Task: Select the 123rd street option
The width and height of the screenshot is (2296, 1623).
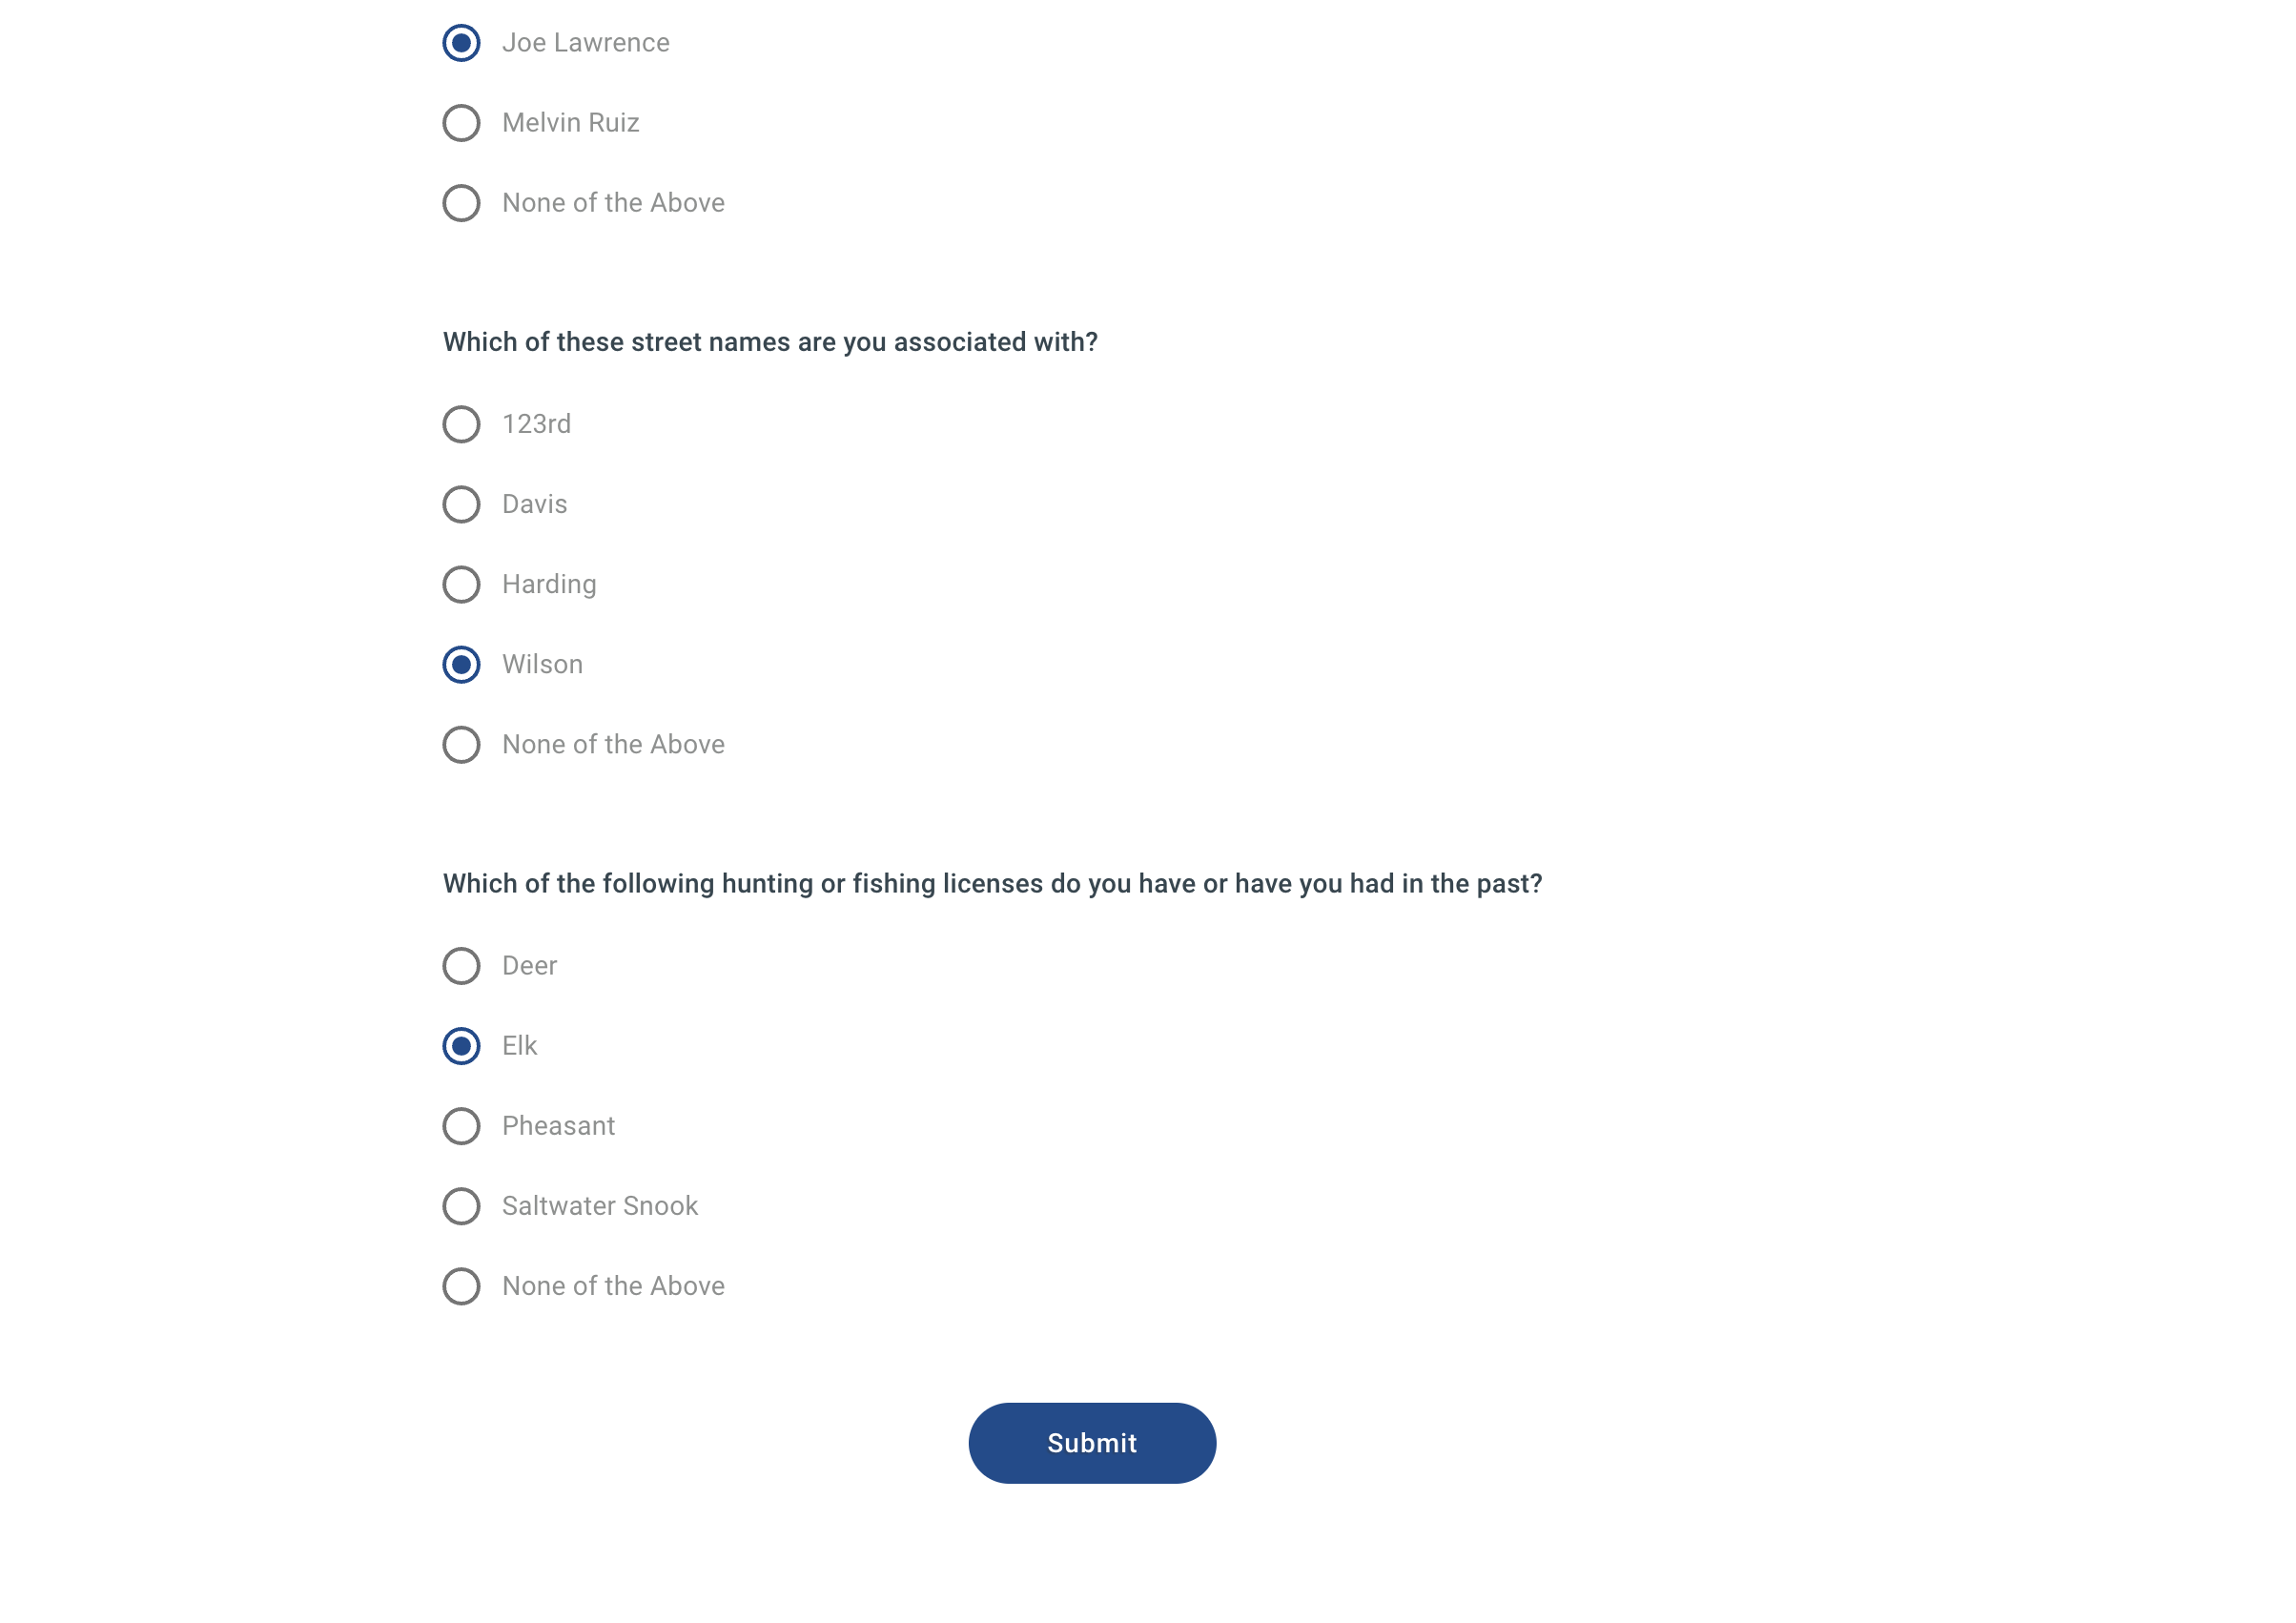Action: click(461, 424)
